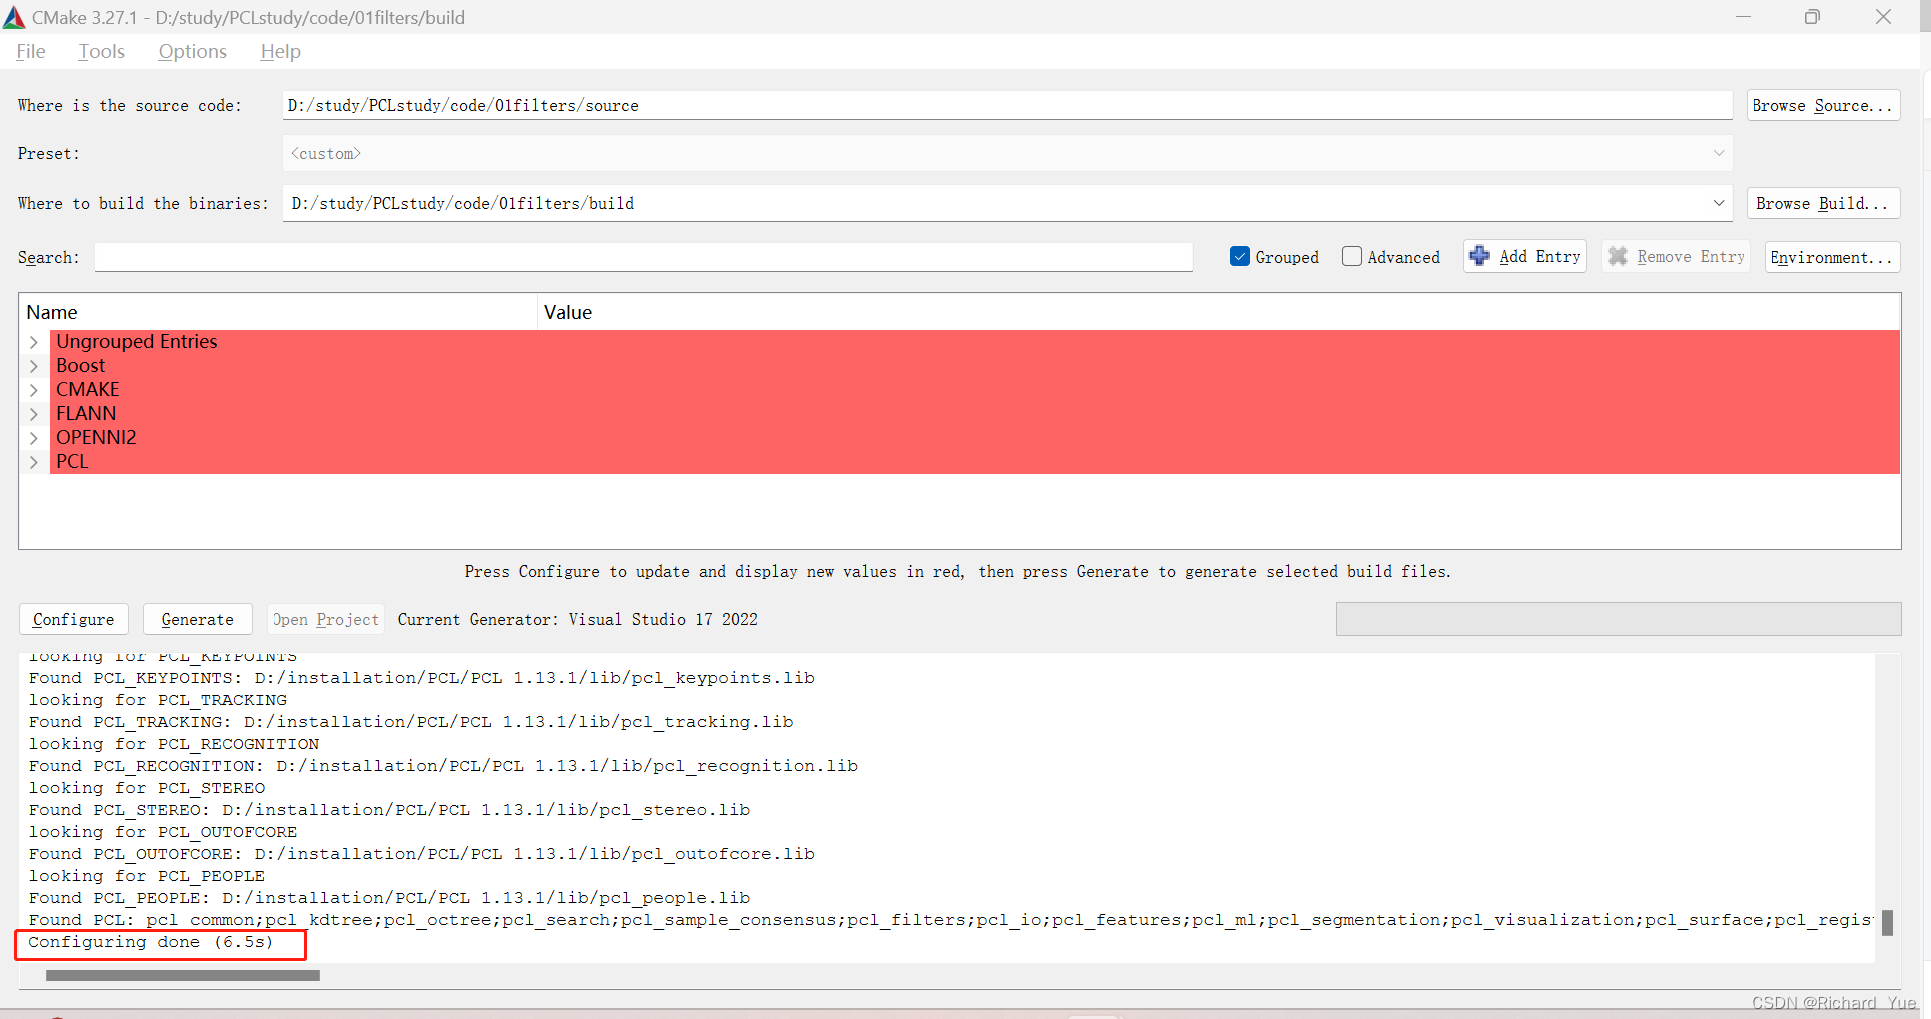Click the grey Remove Entry cross icon
Image resolution: width=1931 pixels, height=1019 pixels.
pos(1617,256)
